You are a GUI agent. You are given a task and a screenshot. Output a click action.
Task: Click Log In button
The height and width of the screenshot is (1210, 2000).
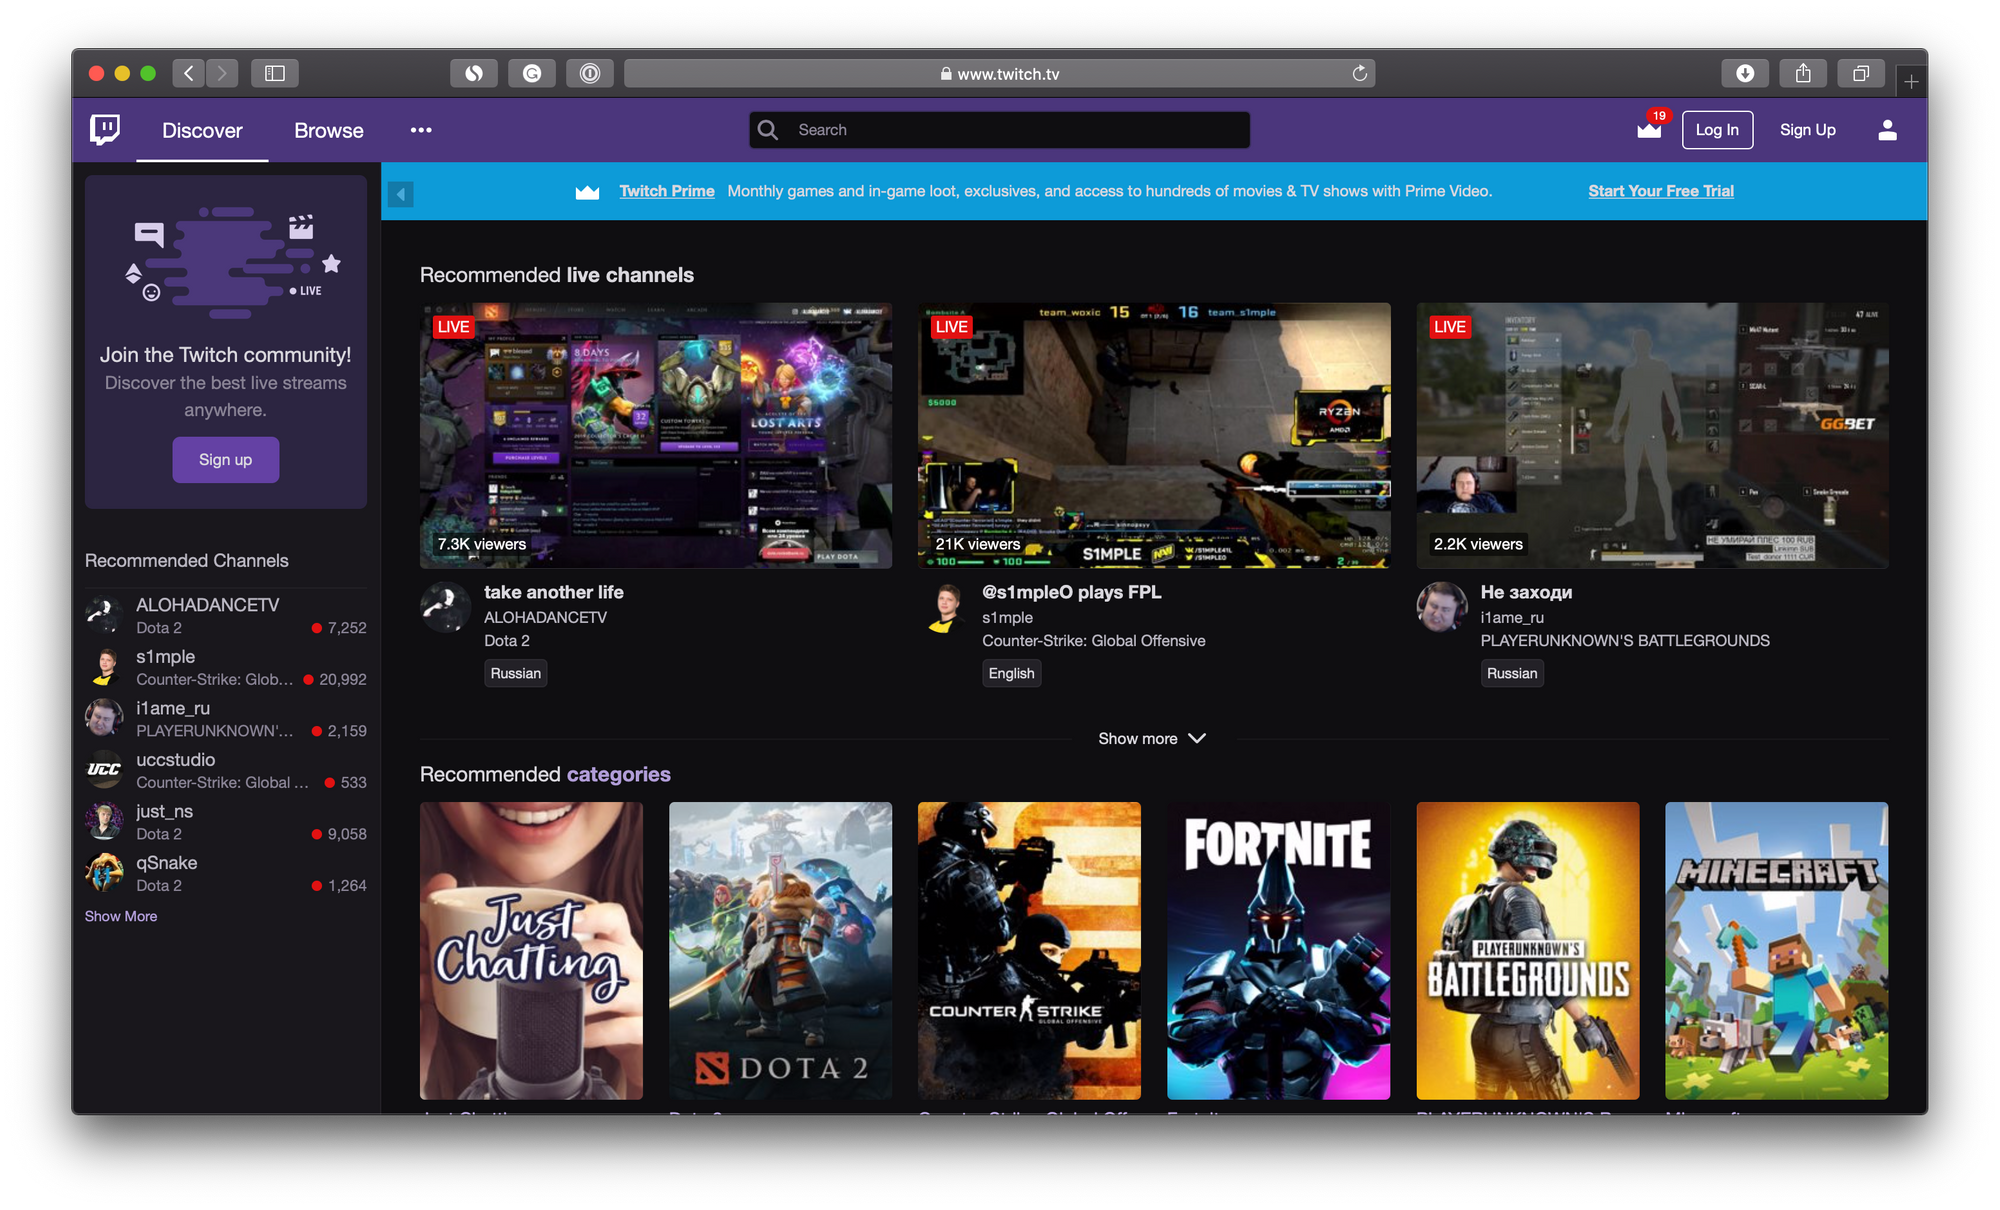(1716, 130)
